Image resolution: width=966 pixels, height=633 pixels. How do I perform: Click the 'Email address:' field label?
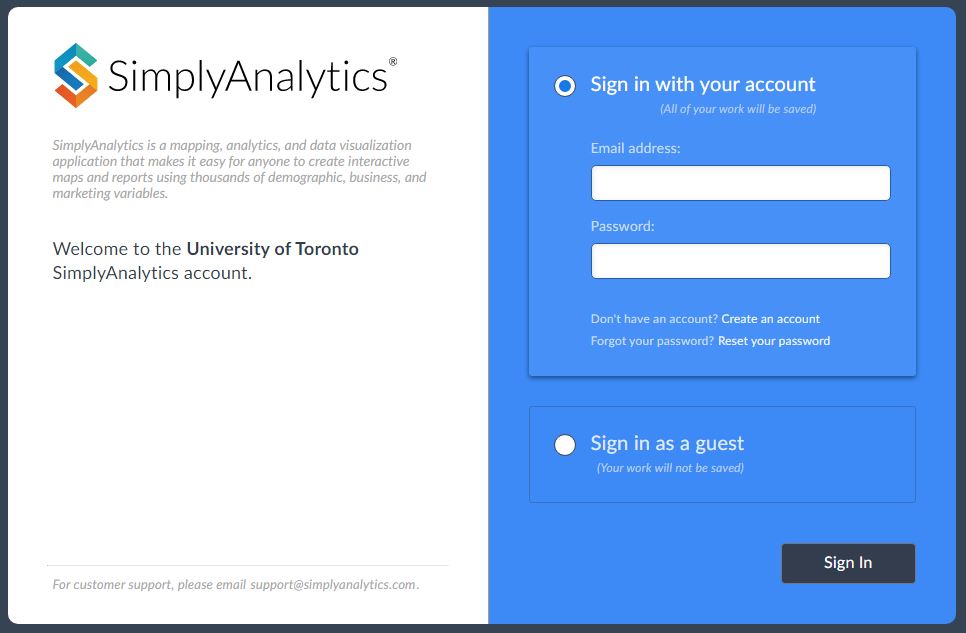coord(635,148)
